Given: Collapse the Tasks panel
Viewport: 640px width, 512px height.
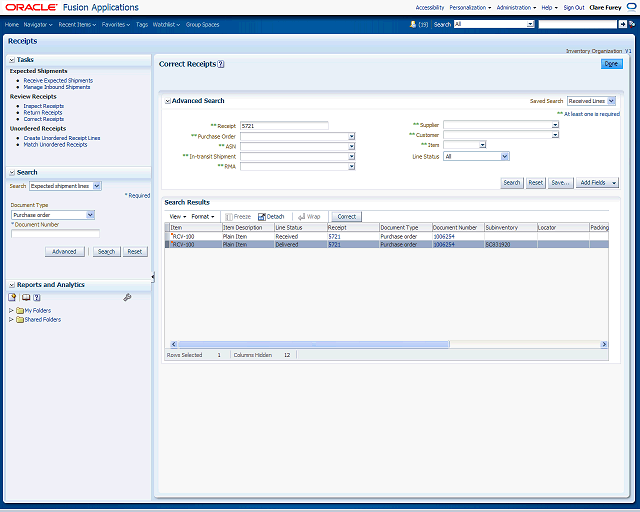Looking at the screenshot, I should tap(12, 60).
